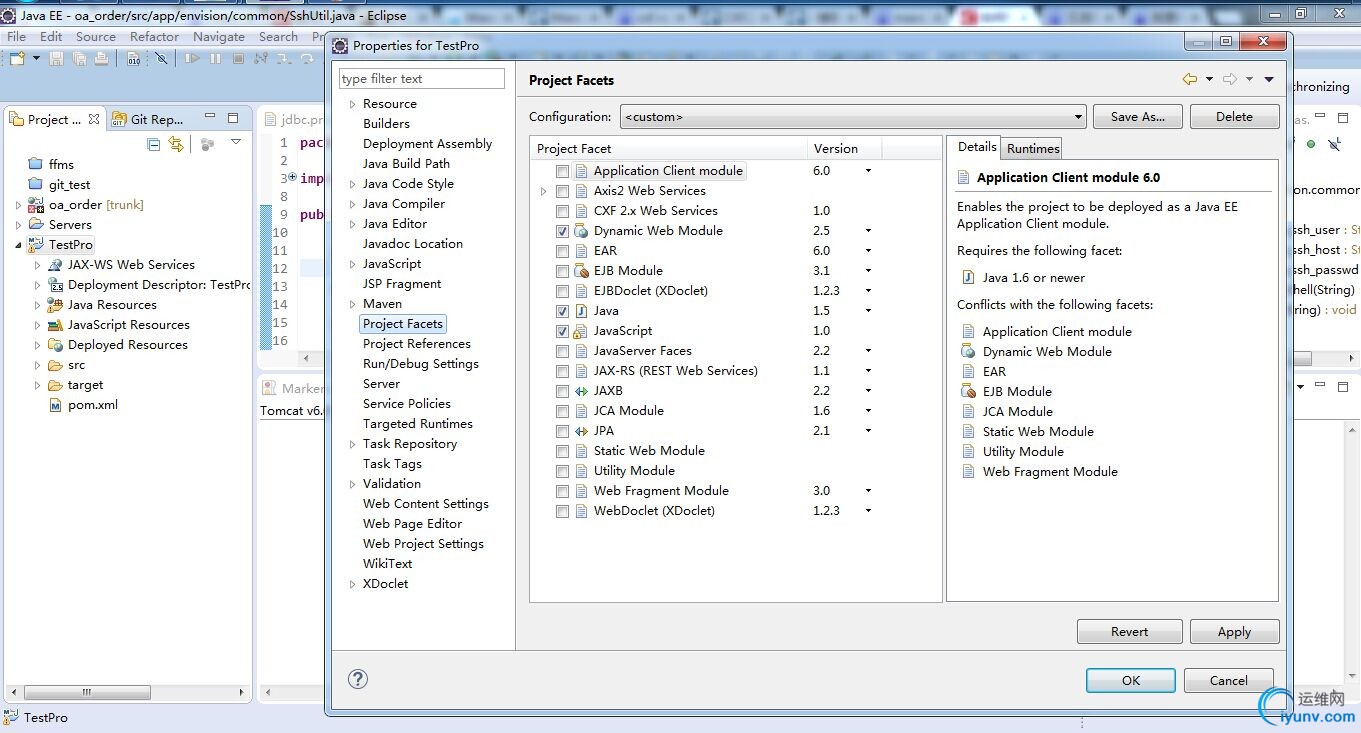Expand the Java Resources node
The image size is (1361, 733).
click(x=38, y=305)
